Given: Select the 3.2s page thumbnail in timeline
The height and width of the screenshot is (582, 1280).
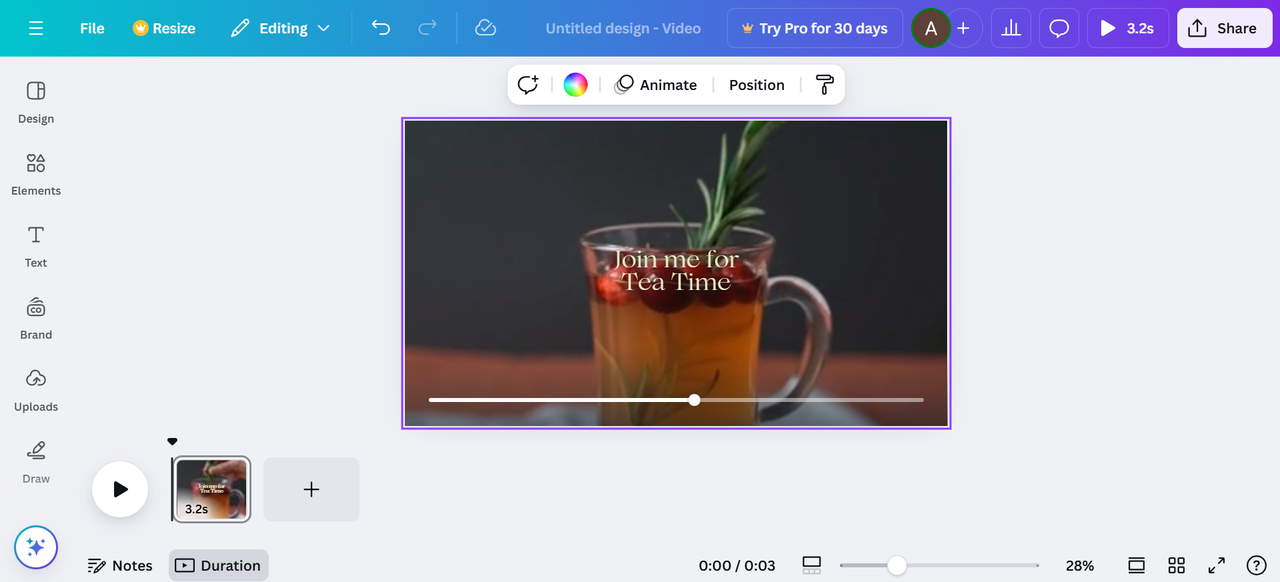Looking at the screenshot, I should point(212,489).
